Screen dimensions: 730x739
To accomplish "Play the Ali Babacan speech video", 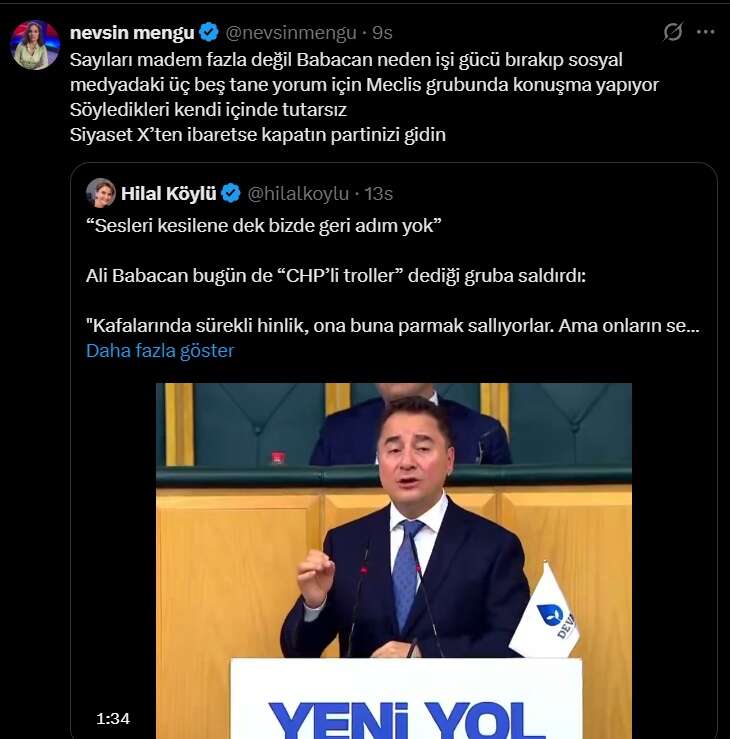I will click(393, 560).
